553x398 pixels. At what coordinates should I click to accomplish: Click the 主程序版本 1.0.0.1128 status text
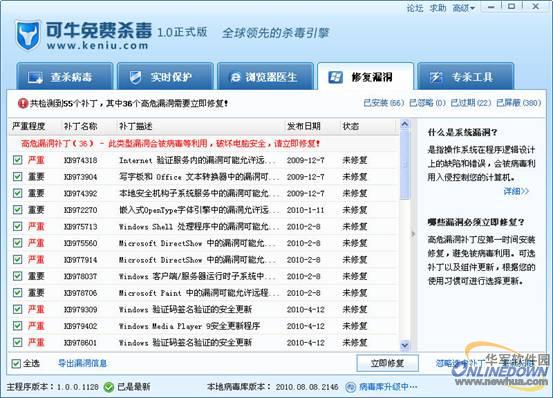click(x=53, y=387)
